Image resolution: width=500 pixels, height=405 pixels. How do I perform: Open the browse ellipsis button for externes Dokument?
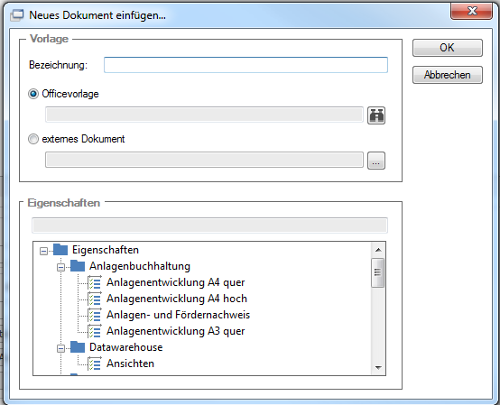[x=376, y=161]
